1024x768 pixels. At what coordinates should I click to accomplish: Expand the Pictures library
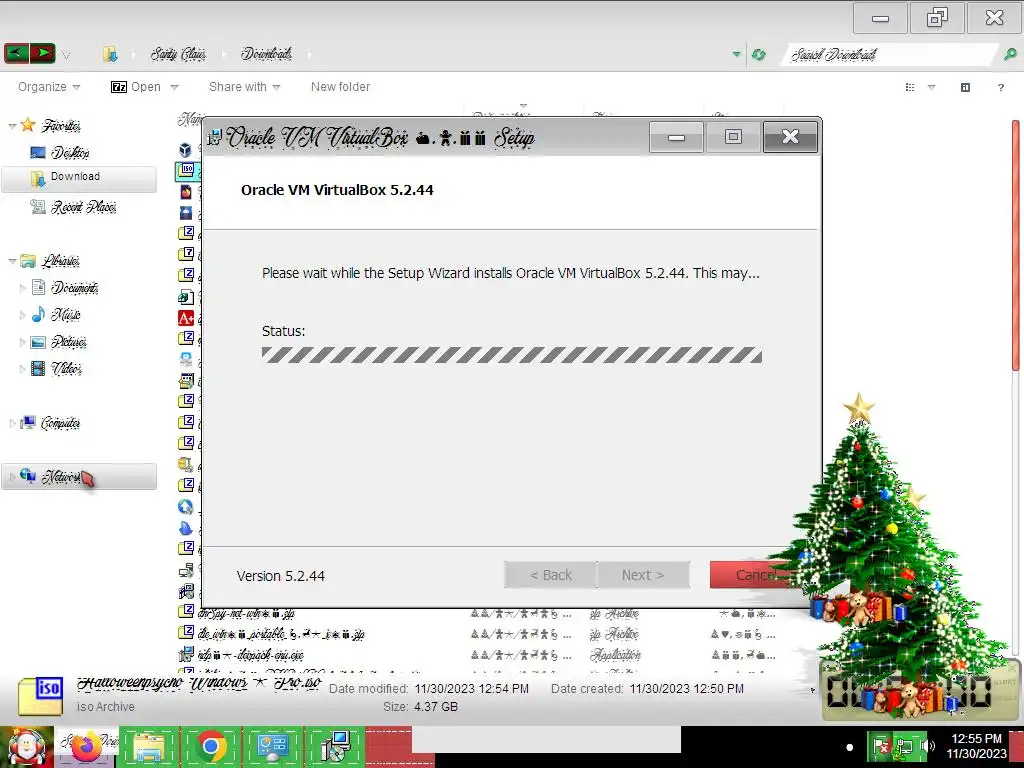[x=23, y=342]
